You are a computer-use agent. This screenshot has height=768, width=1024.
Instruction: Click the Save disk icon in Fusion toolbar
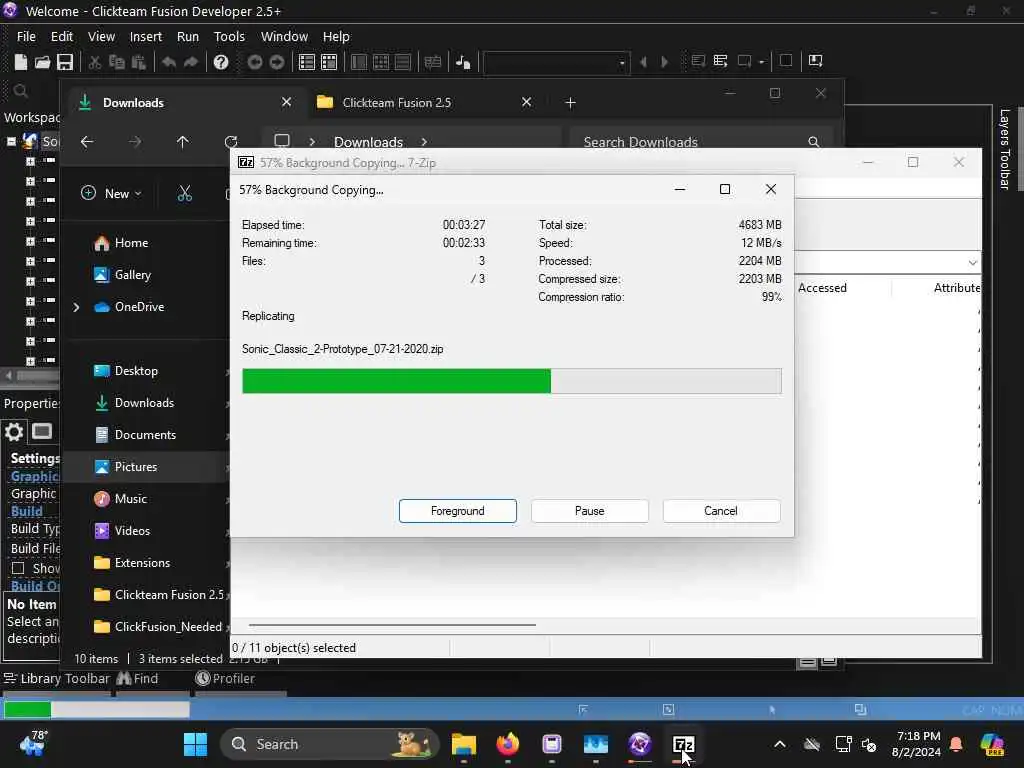pyautogui.click(x=65, y=61)
